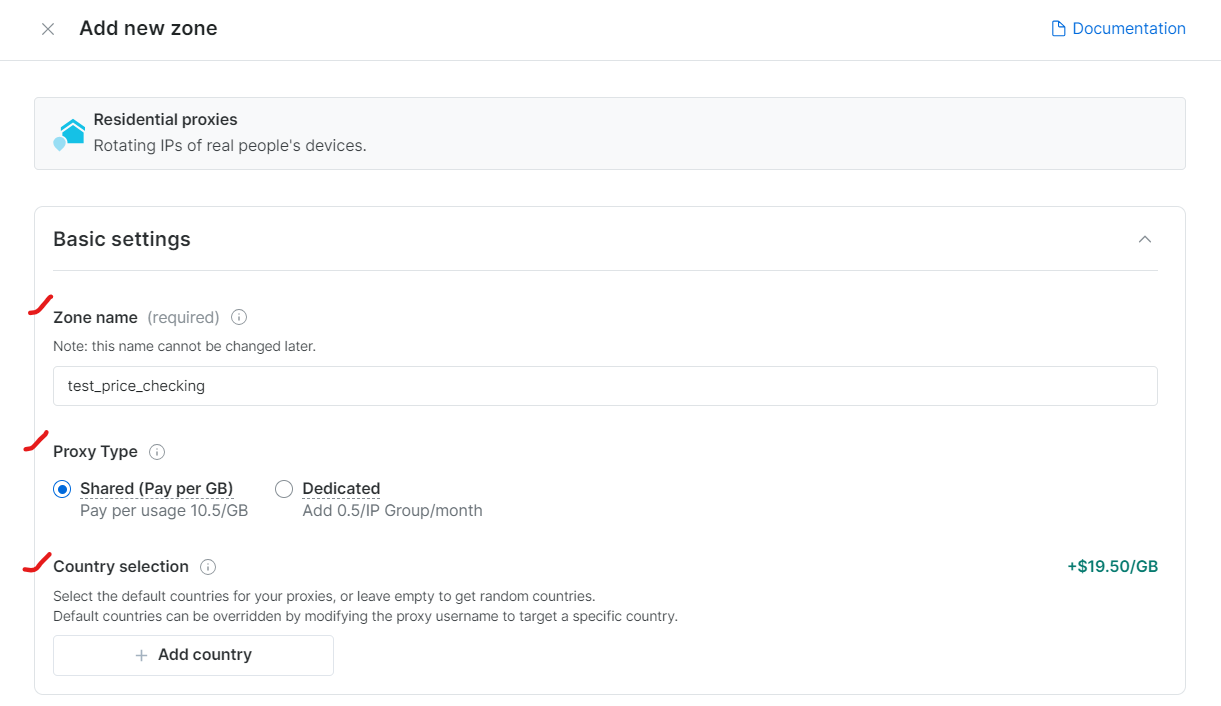The image size is (1221, 706).
Task: Show info tooltip for Country selection
Action: coord(208,567)
